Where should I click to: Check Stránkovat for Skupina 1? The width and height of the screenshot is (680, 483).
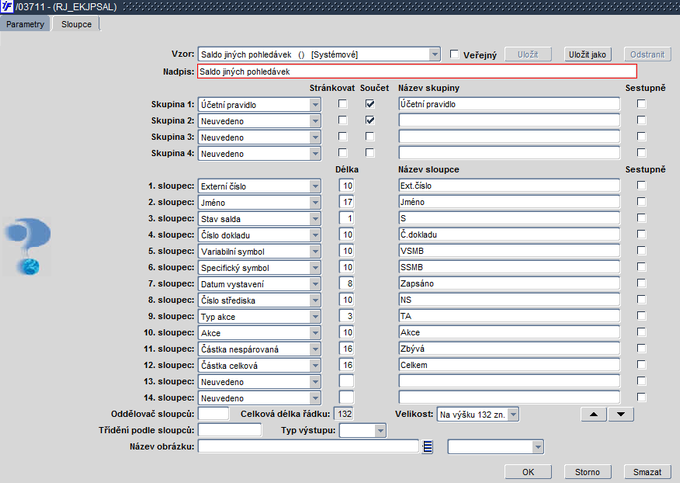(343, 103)
